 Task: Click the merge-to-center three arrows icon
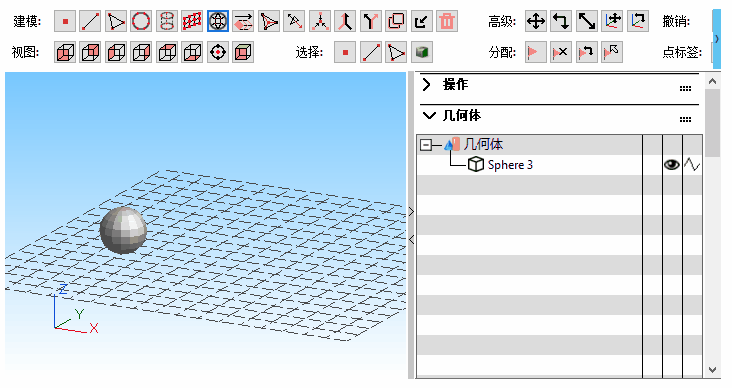320,21
